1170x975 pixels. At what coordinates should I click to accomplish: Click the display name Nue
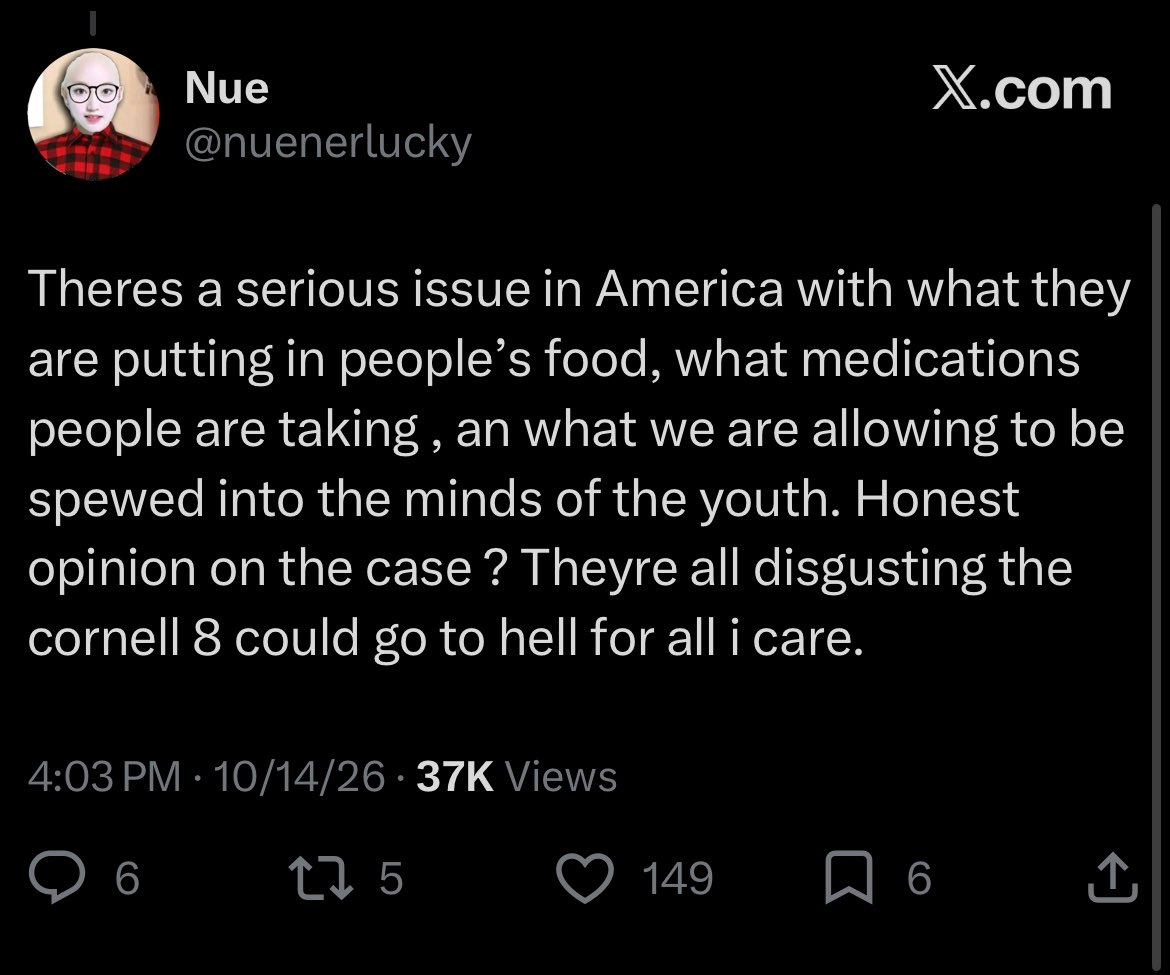[x=226, y=88]
